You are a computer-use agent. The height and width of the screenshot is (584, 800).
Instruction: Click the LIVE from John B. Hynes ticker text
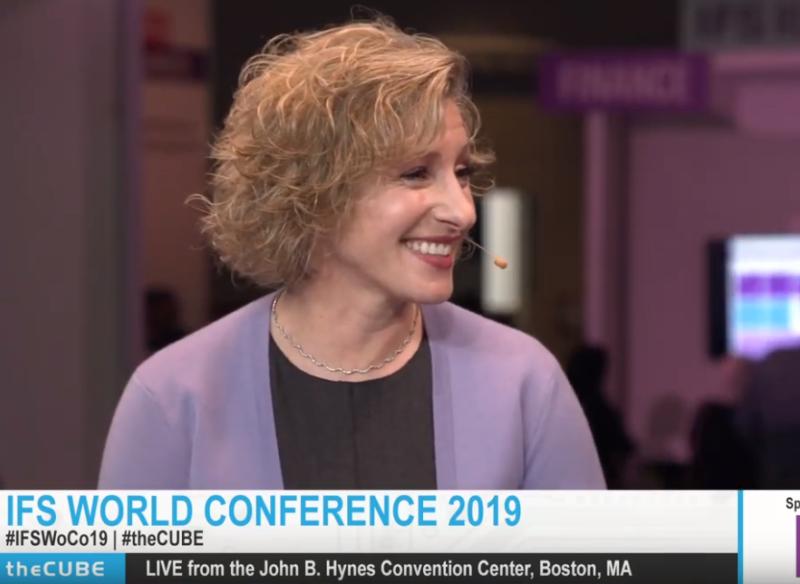389,568
